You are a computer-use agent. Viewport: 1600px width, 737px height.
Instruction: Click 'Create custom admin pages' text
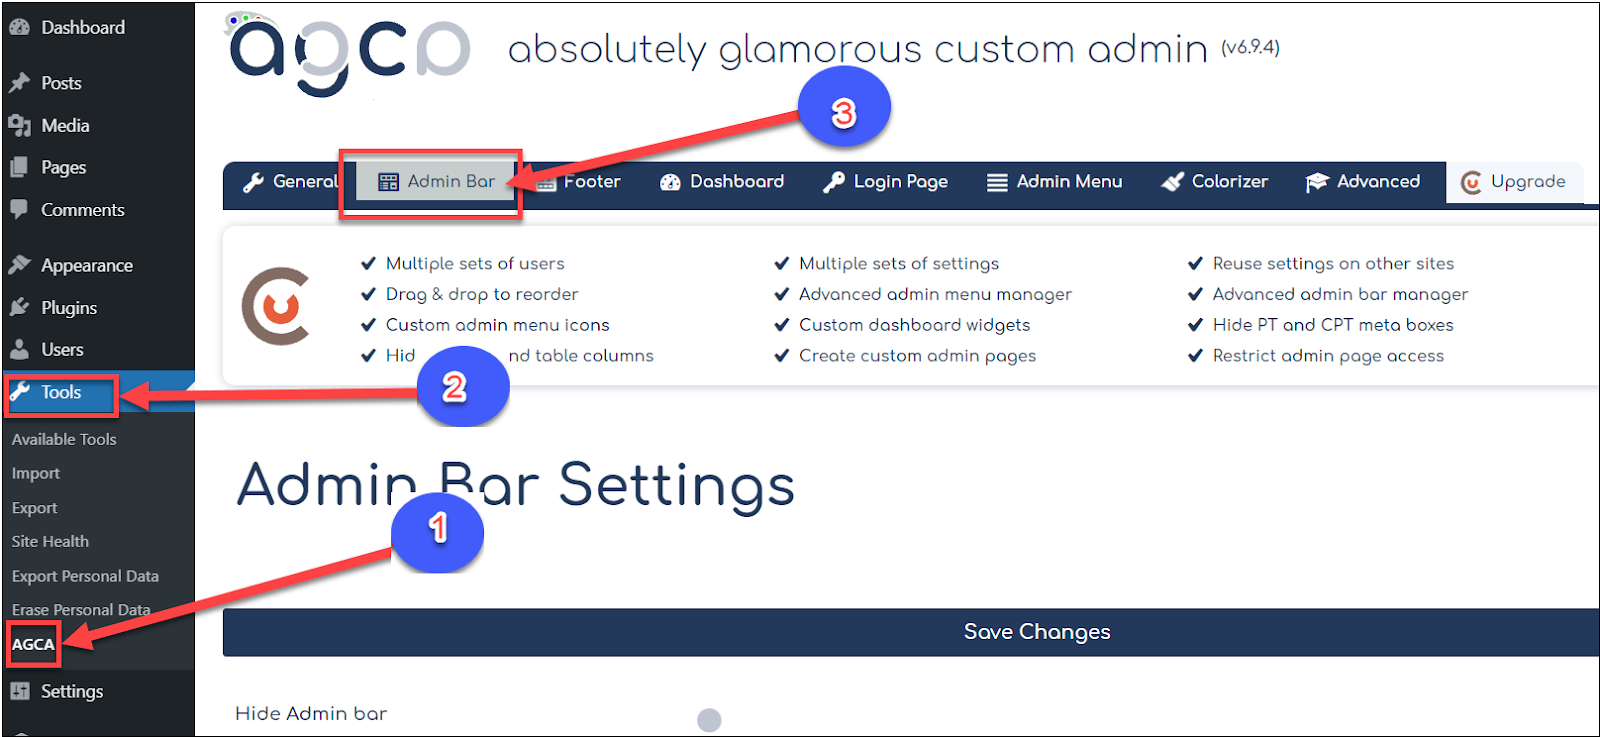pyautogui.click(x=917, y=356)
